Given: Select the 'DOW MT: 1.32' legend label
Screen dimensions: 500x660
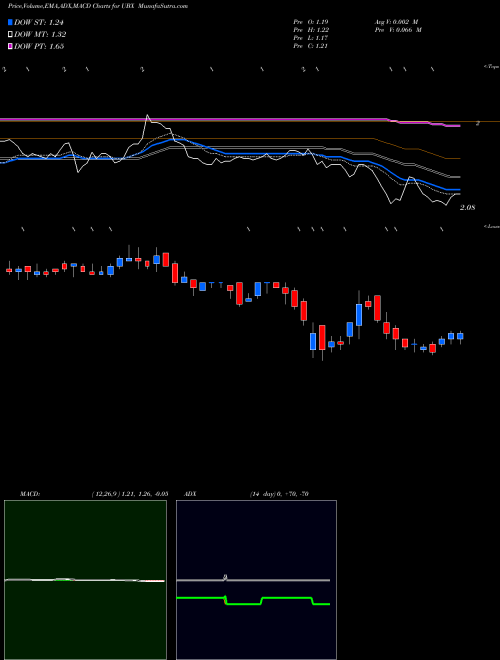Looking at the screenshot, I should coord(40,35).
